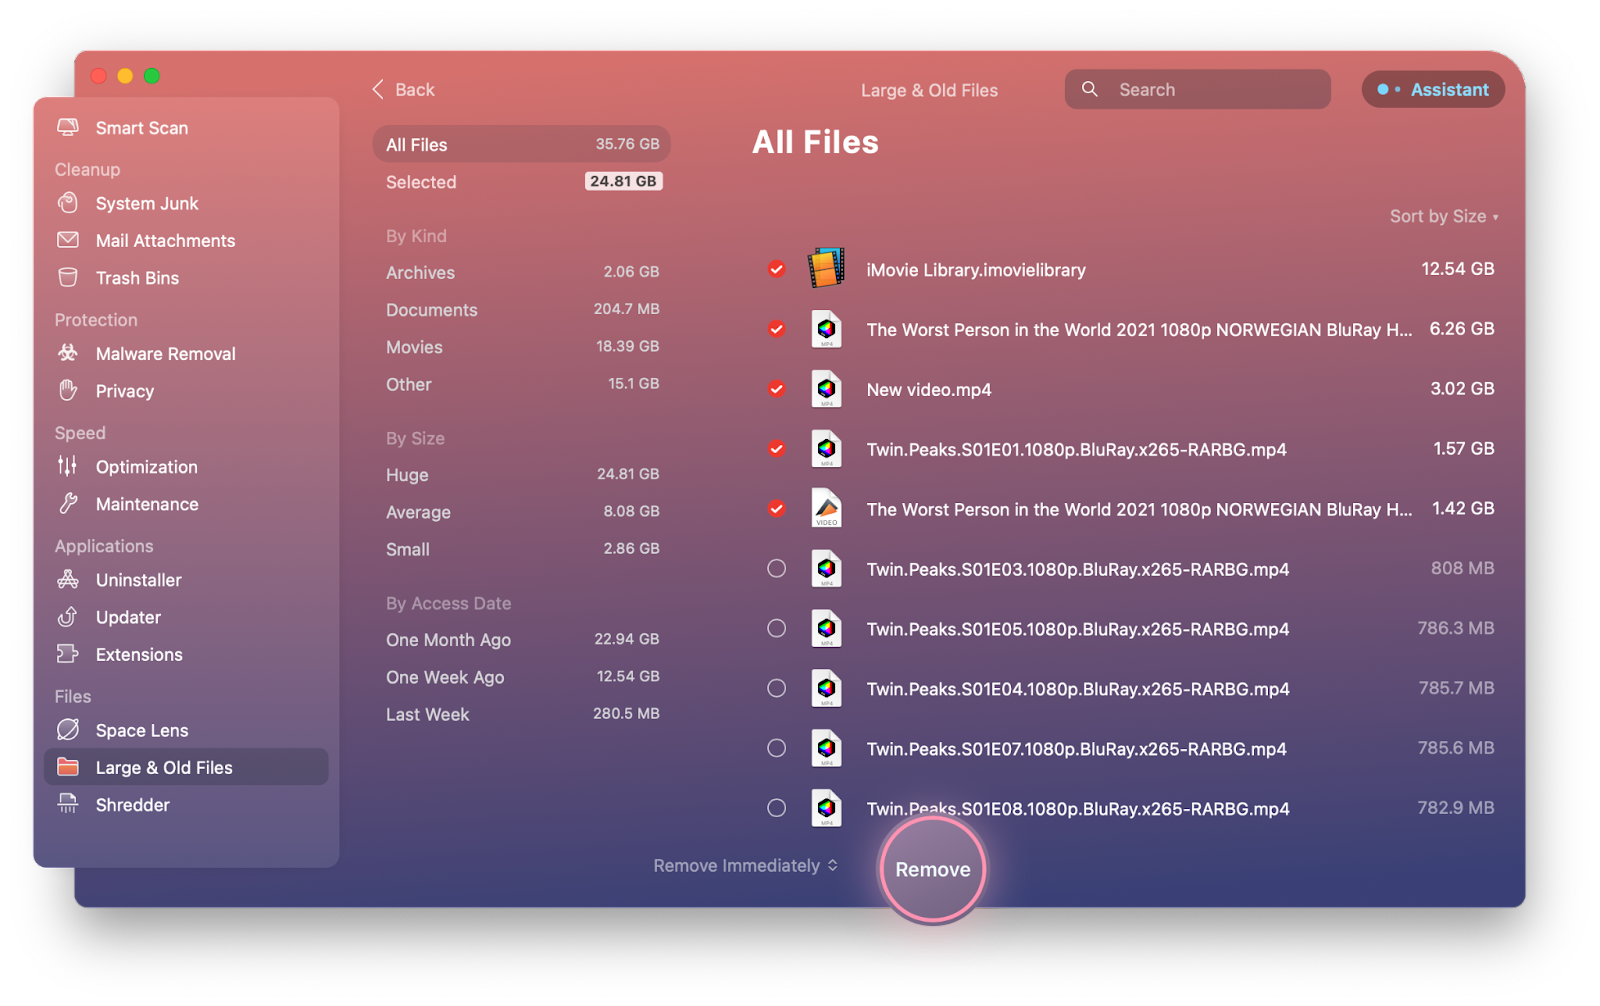
Task: Click the Maintenance wrench icon
Action: coord(68,503)
